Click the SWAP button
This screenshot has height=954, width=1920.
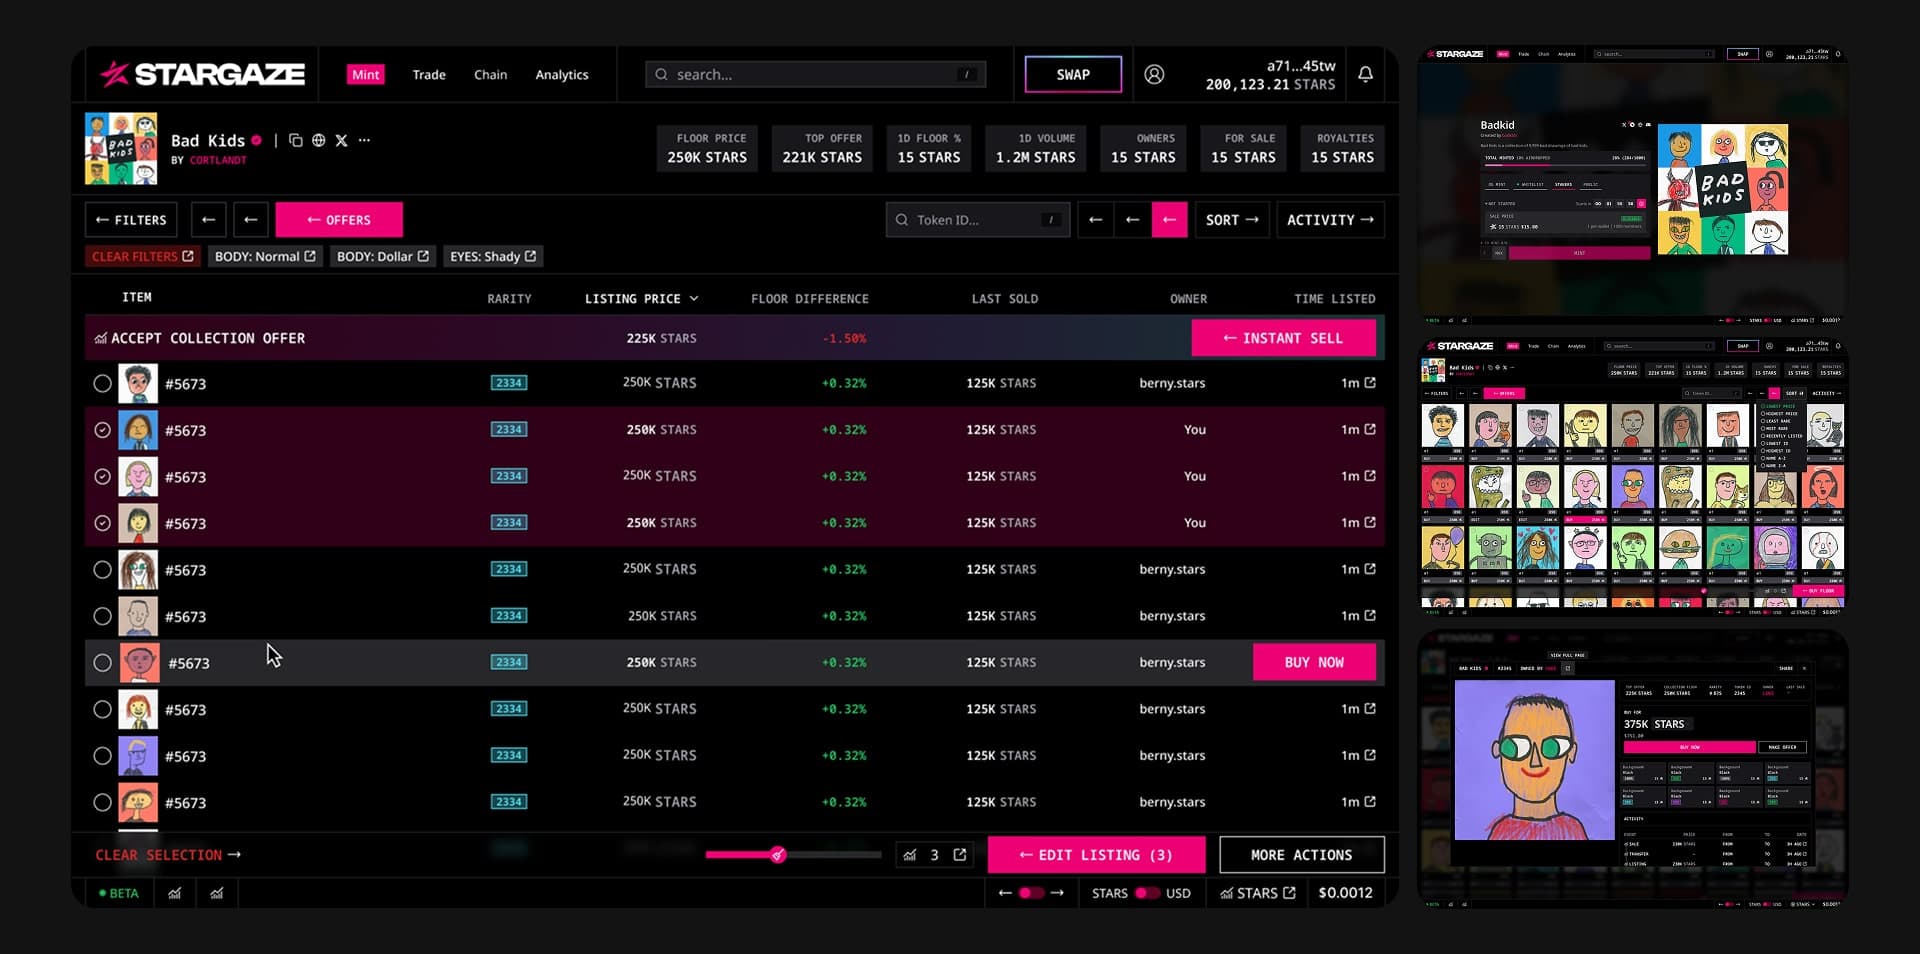(1073, 74)
